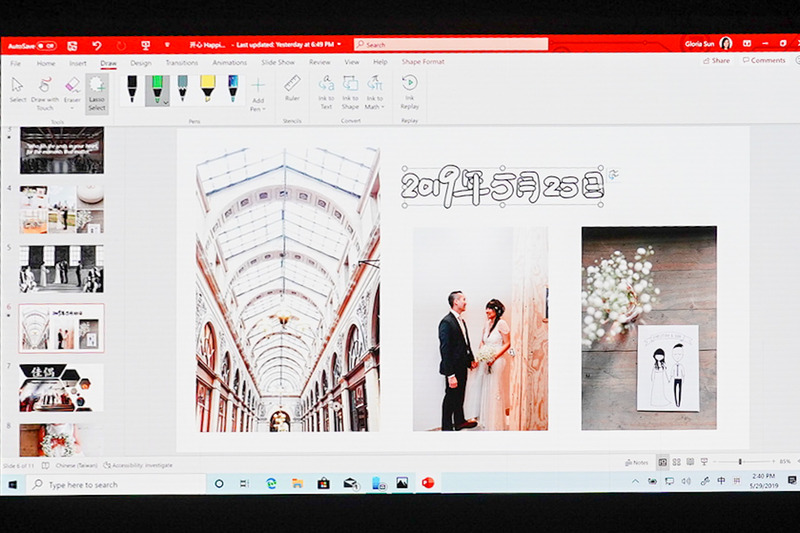This screenshot has width=800, height=533.
Task: Switch to Slide Sorter view
Action: (677, 462)
